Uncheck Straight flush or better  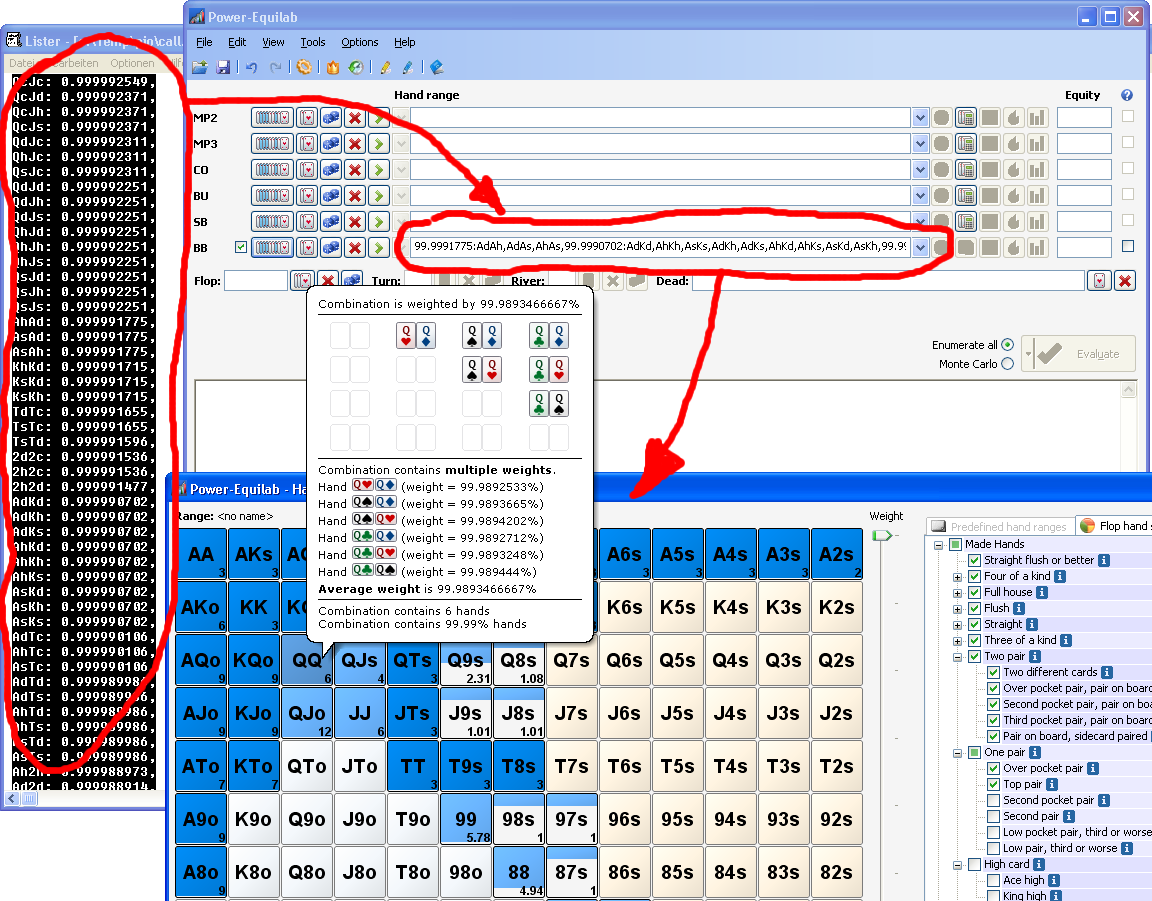click(x=975, y=560)
